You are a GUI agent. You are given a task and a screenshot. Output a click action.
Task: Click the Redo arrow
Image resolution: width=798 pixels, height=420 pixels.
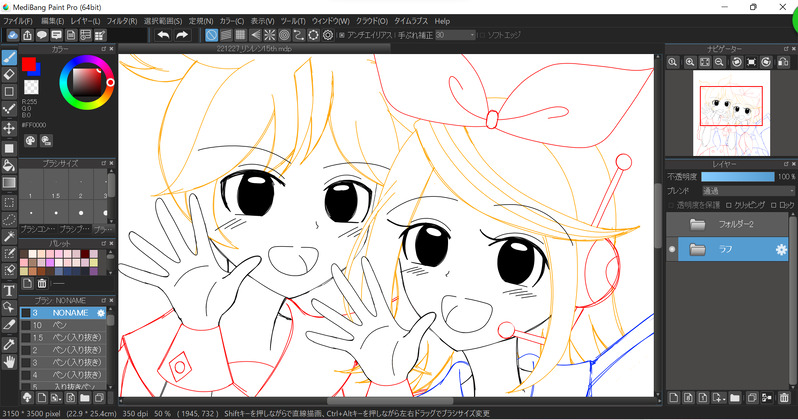(x=182, y=35)
